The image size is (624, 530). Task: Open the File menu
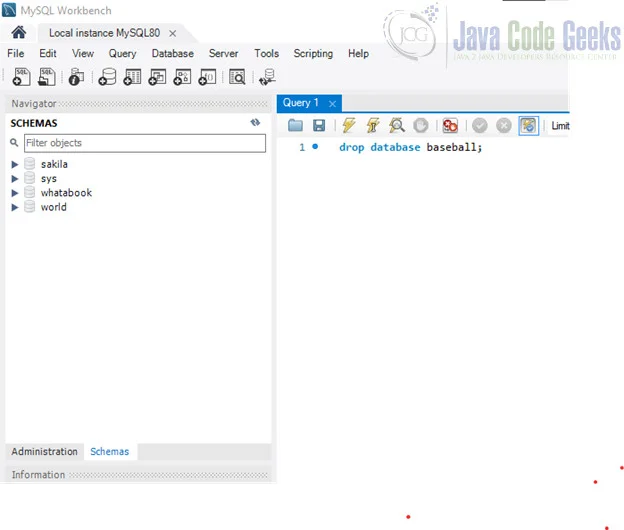[x=16, y=53]
